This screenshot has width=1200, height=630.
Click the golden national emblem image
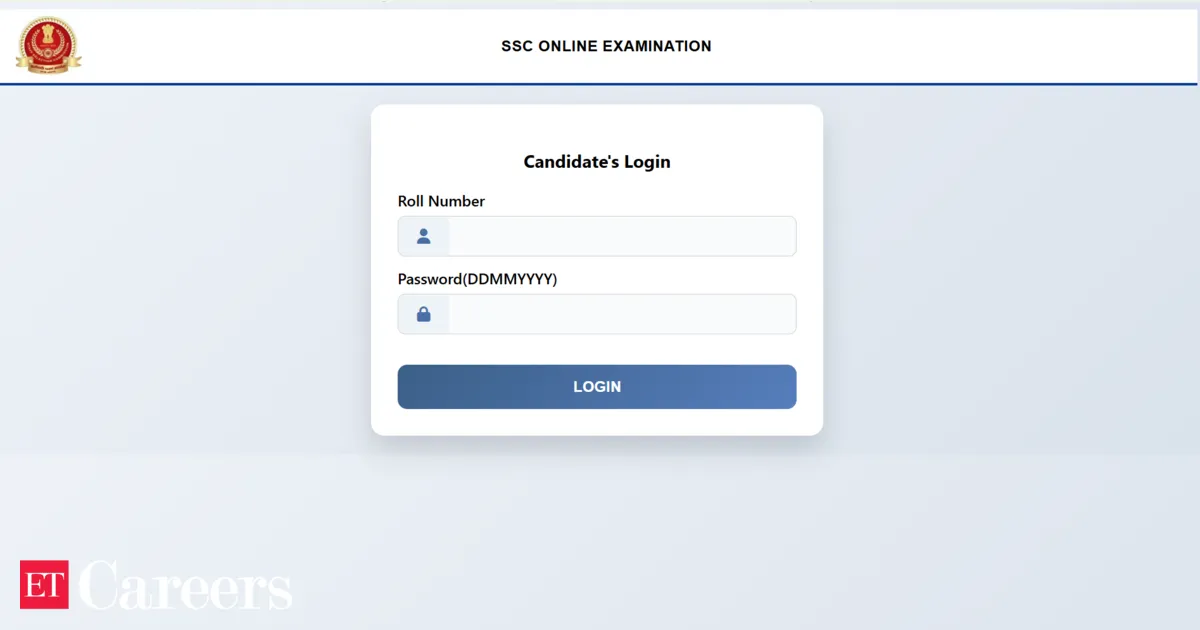pos(47,45)
